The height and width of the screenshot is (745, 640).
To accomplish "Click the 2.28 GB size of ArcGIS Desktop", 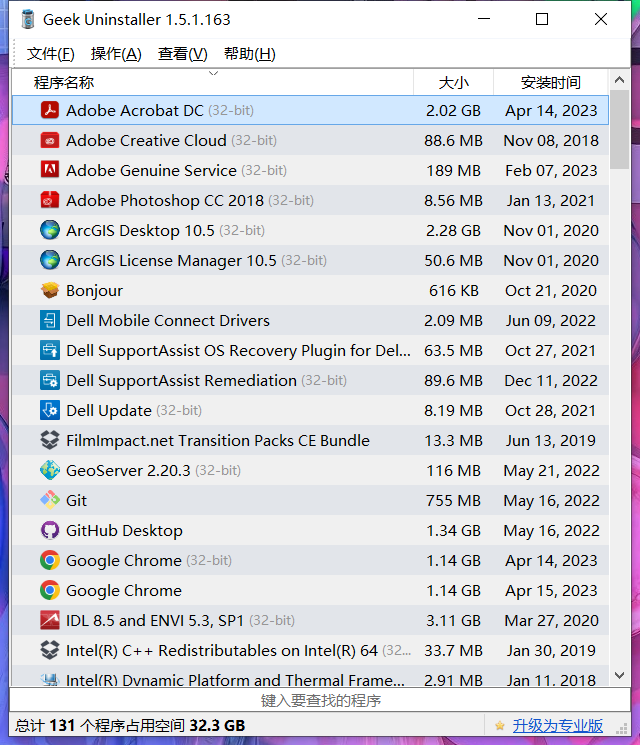I will 453,230.
